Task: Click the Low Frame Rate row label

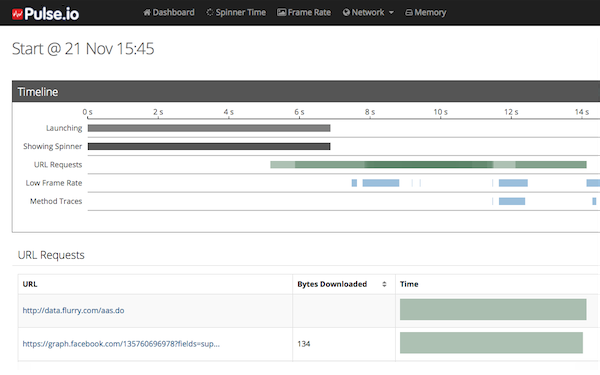Action: tap(54, 183)
